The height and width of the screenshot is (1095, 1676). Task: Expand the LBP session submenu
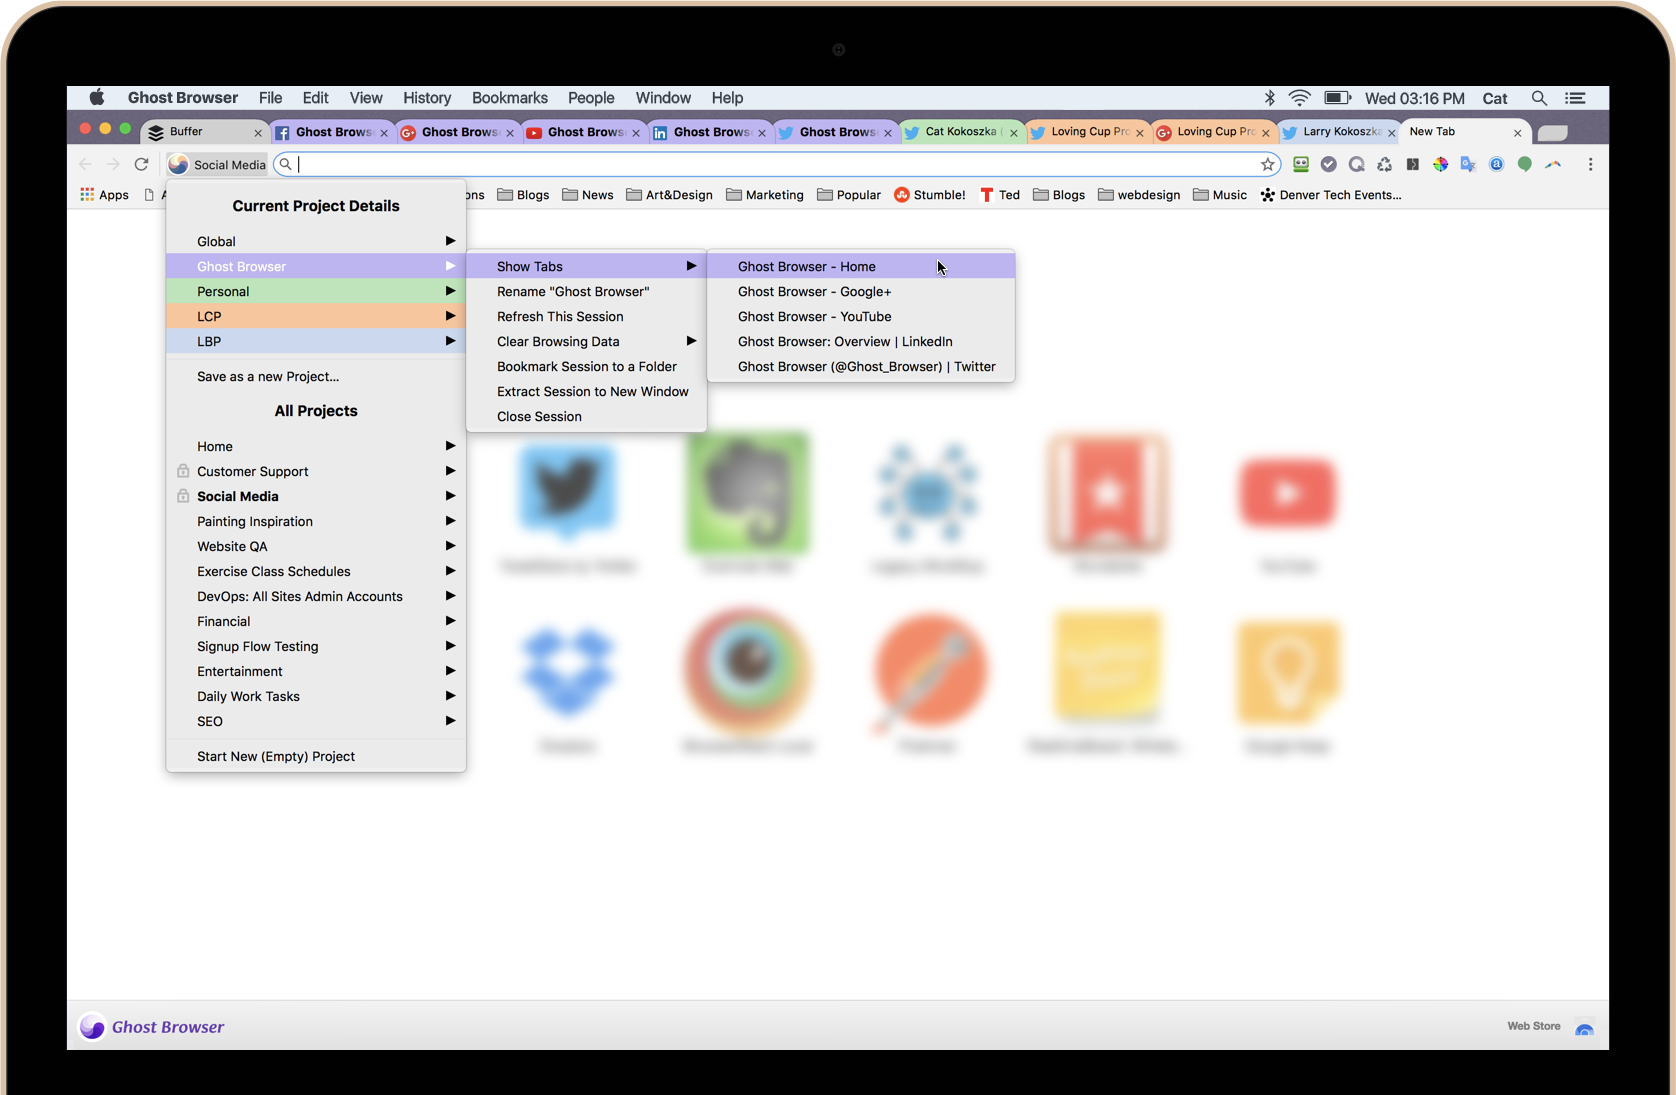tap(450, 341)
